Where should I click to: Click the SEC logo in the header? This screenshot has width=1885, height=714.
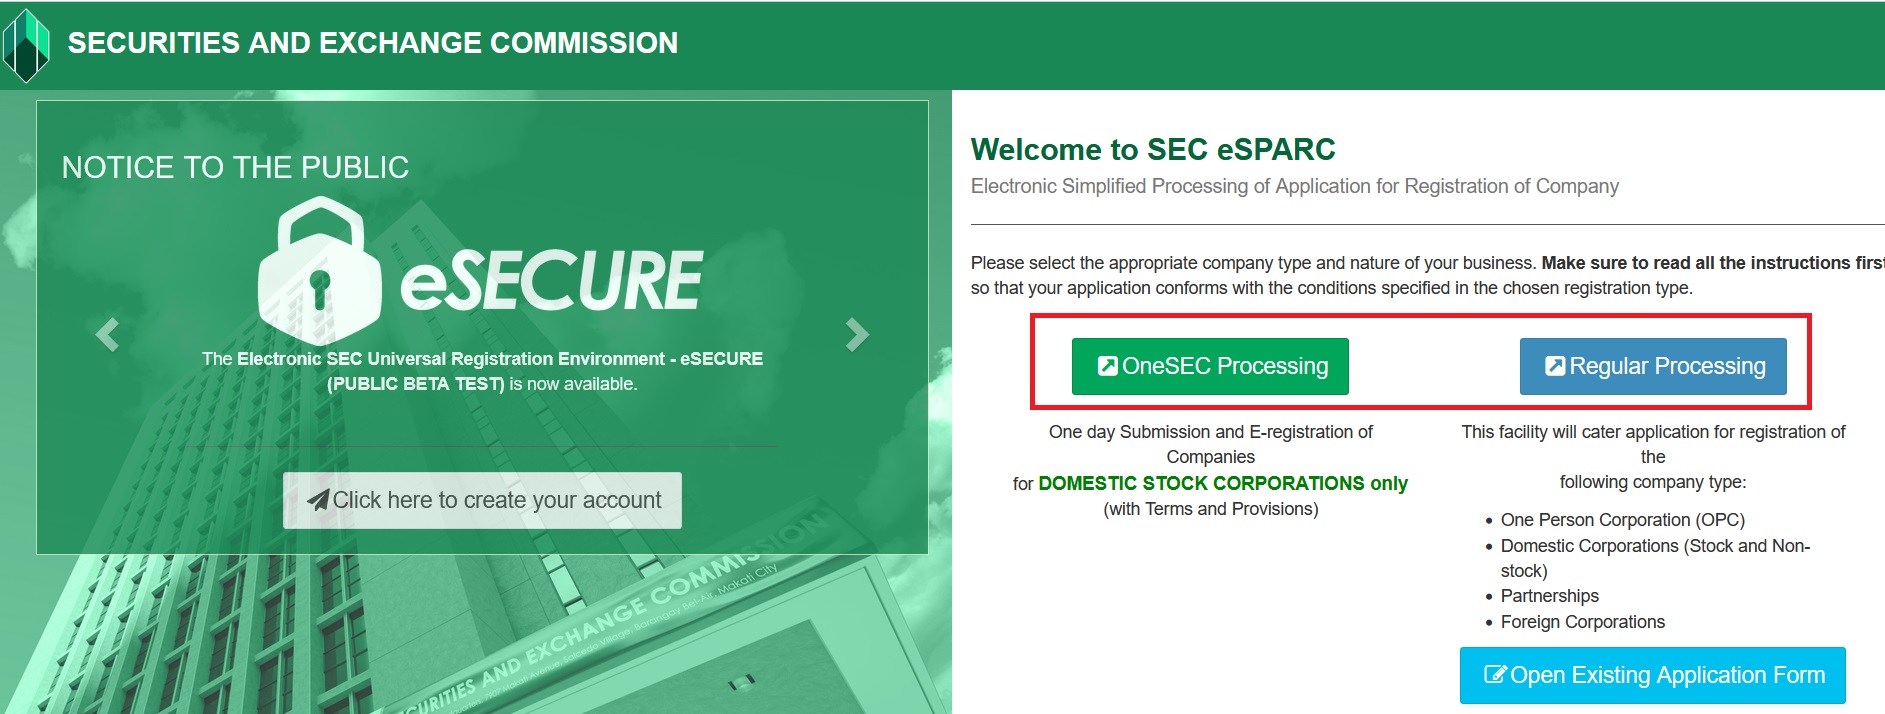[x=26, y=45]
